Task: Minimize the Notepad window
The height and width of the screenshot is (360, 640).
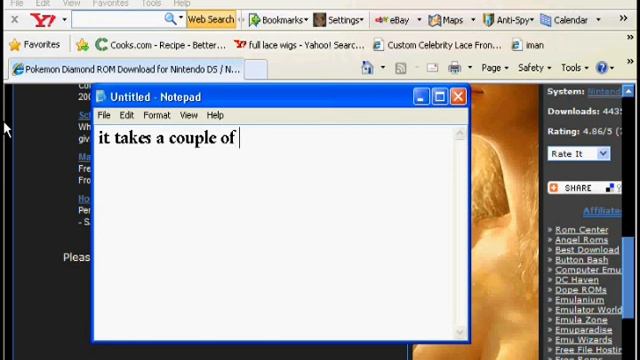Action: tap(421, 97)
